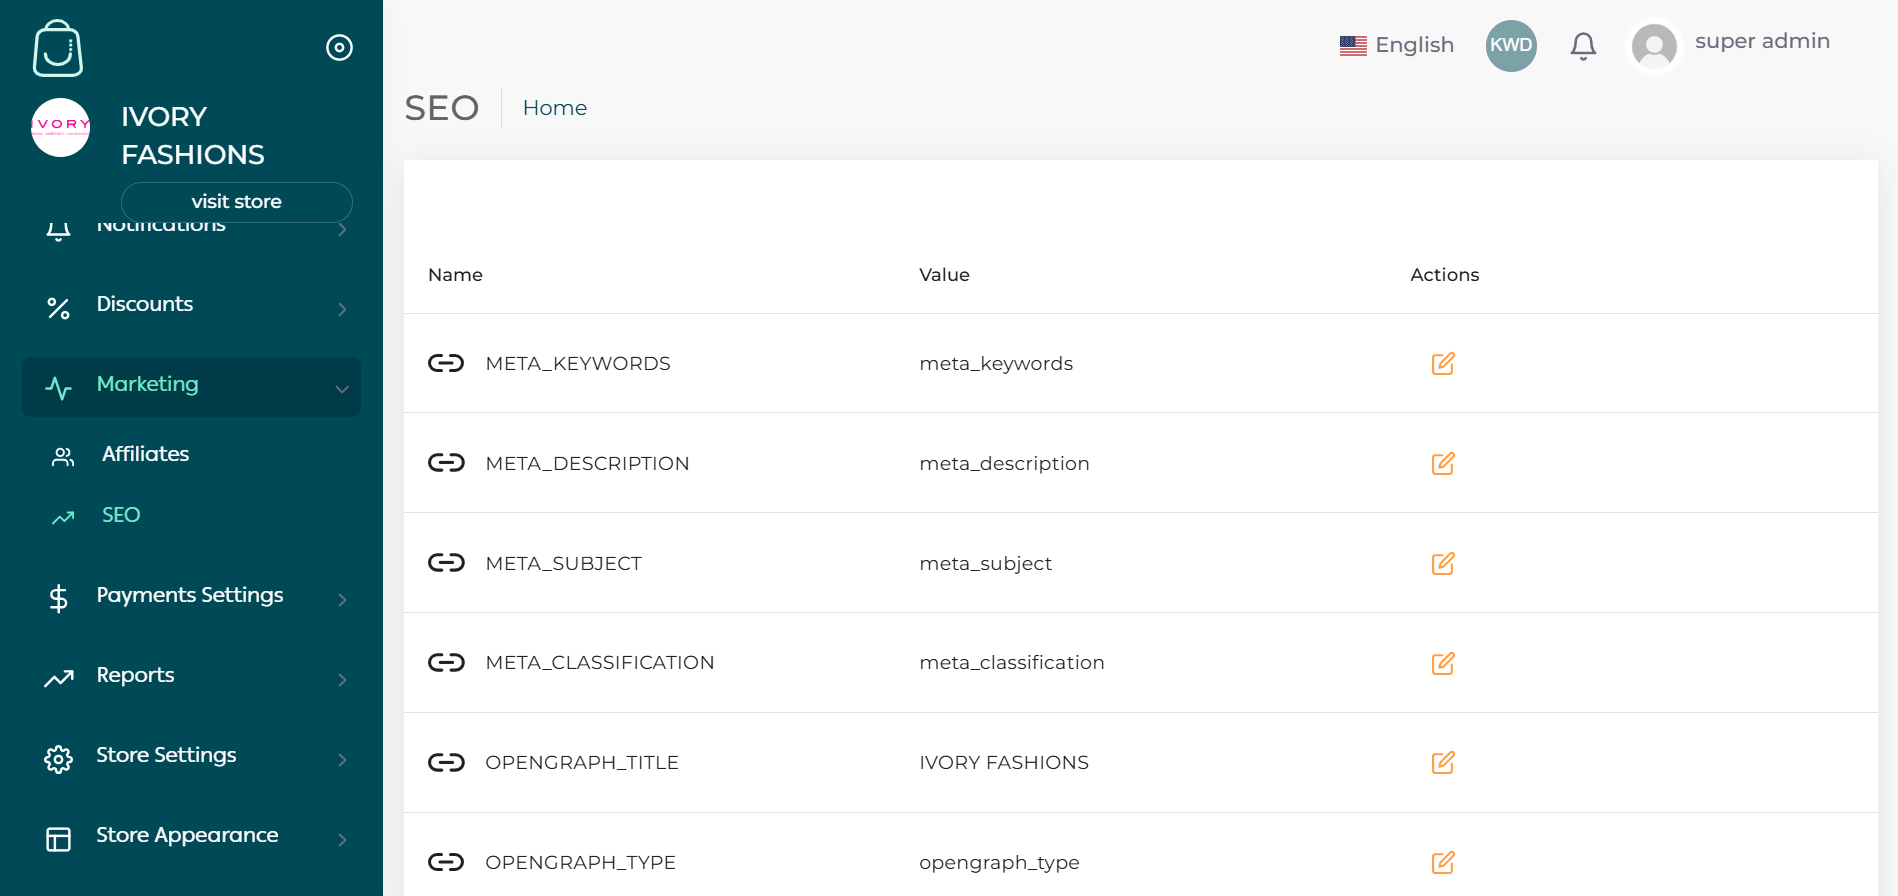
Task: Edit the META_KEYWORDS entry
Action: 1443,363
